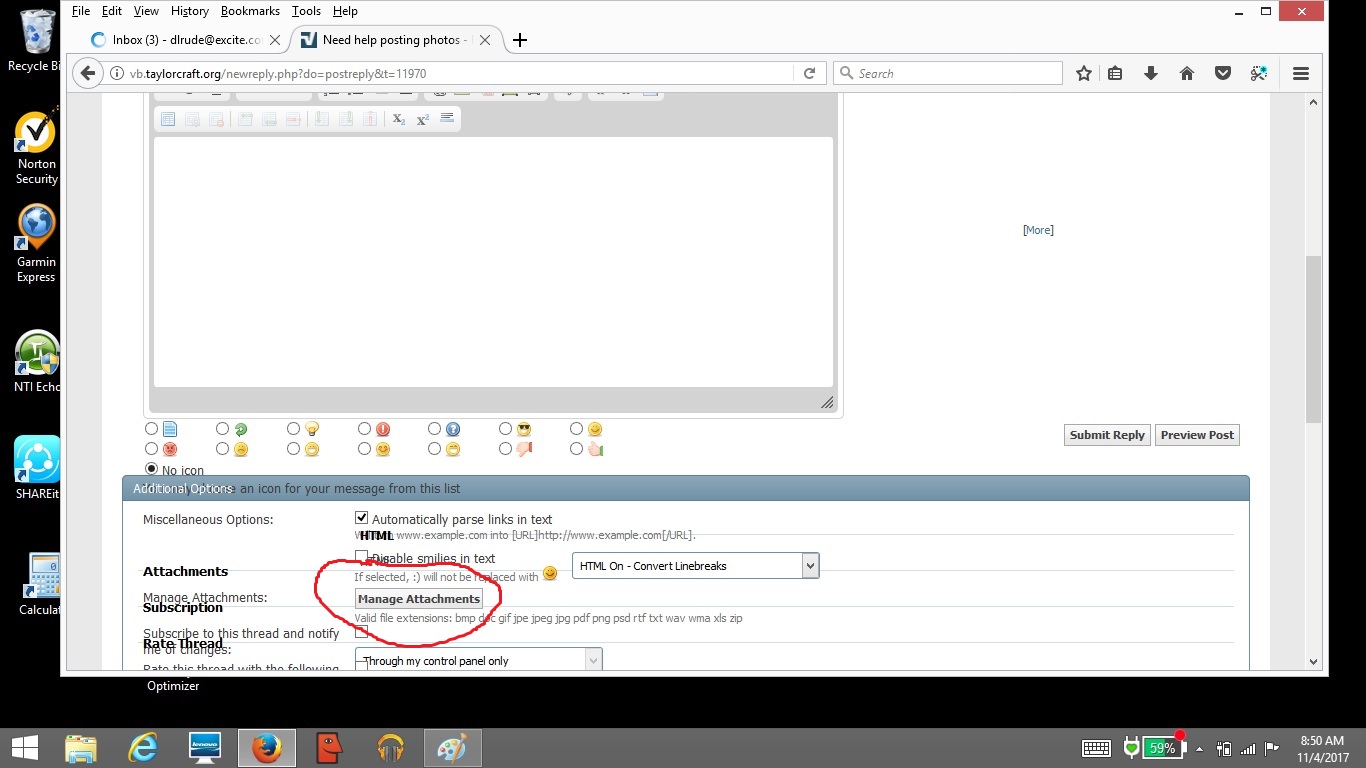1366x768 pixels.
Task: Open the Tools menu
Action: [x=306, y=11]
